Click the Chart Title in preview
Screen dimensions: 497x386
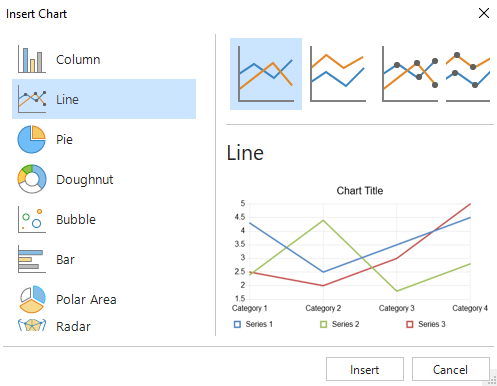coord(360,191)
